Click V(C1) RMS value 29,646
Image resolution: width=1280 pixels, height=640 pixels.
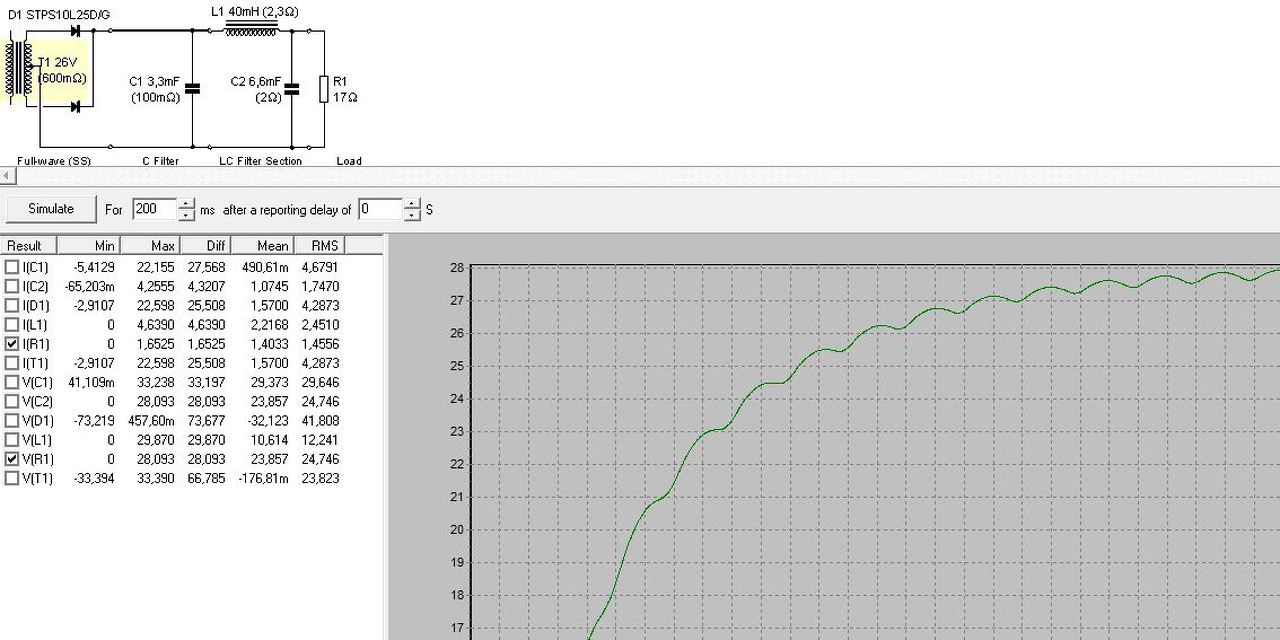click(x=320, y=382)
